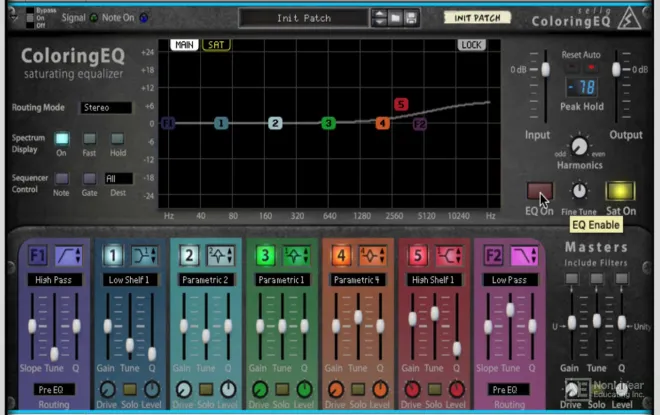This screenshot has width=660, height=415.
Task: Enable band F1 high pass filter
Action: pos(37,255)
